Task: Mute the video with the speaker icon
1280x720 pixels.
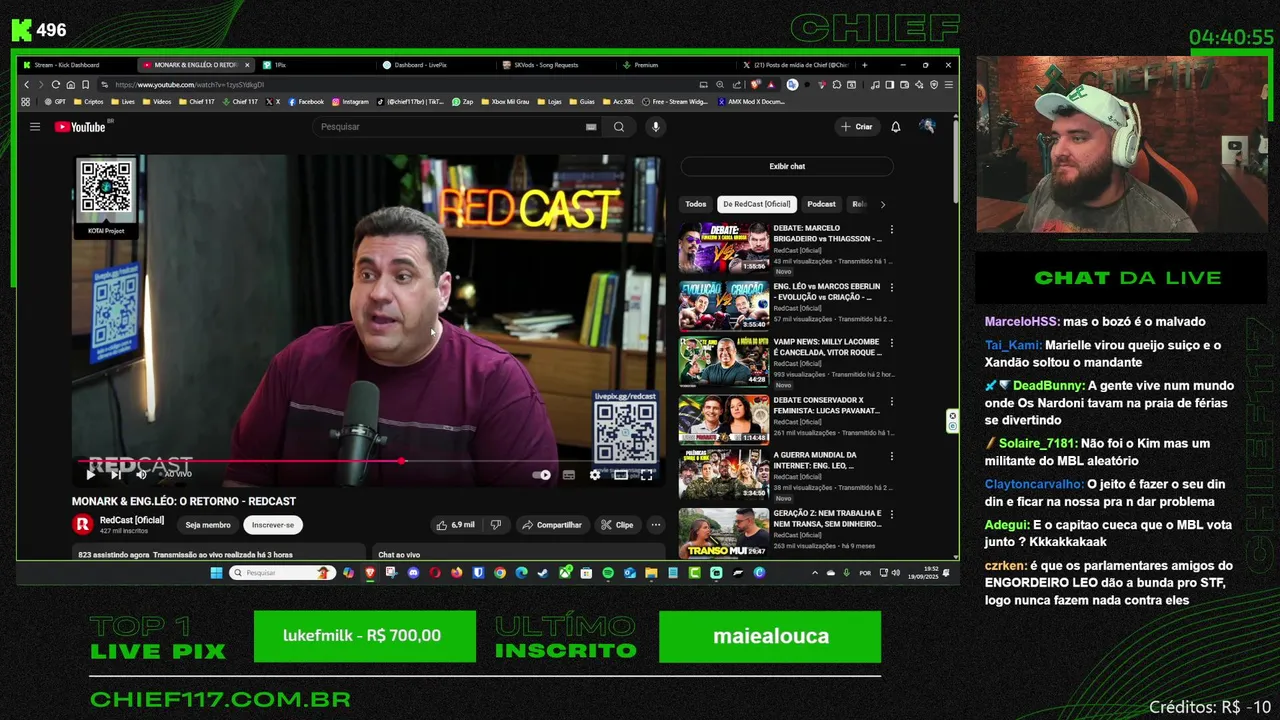Action: coord(141,475)
